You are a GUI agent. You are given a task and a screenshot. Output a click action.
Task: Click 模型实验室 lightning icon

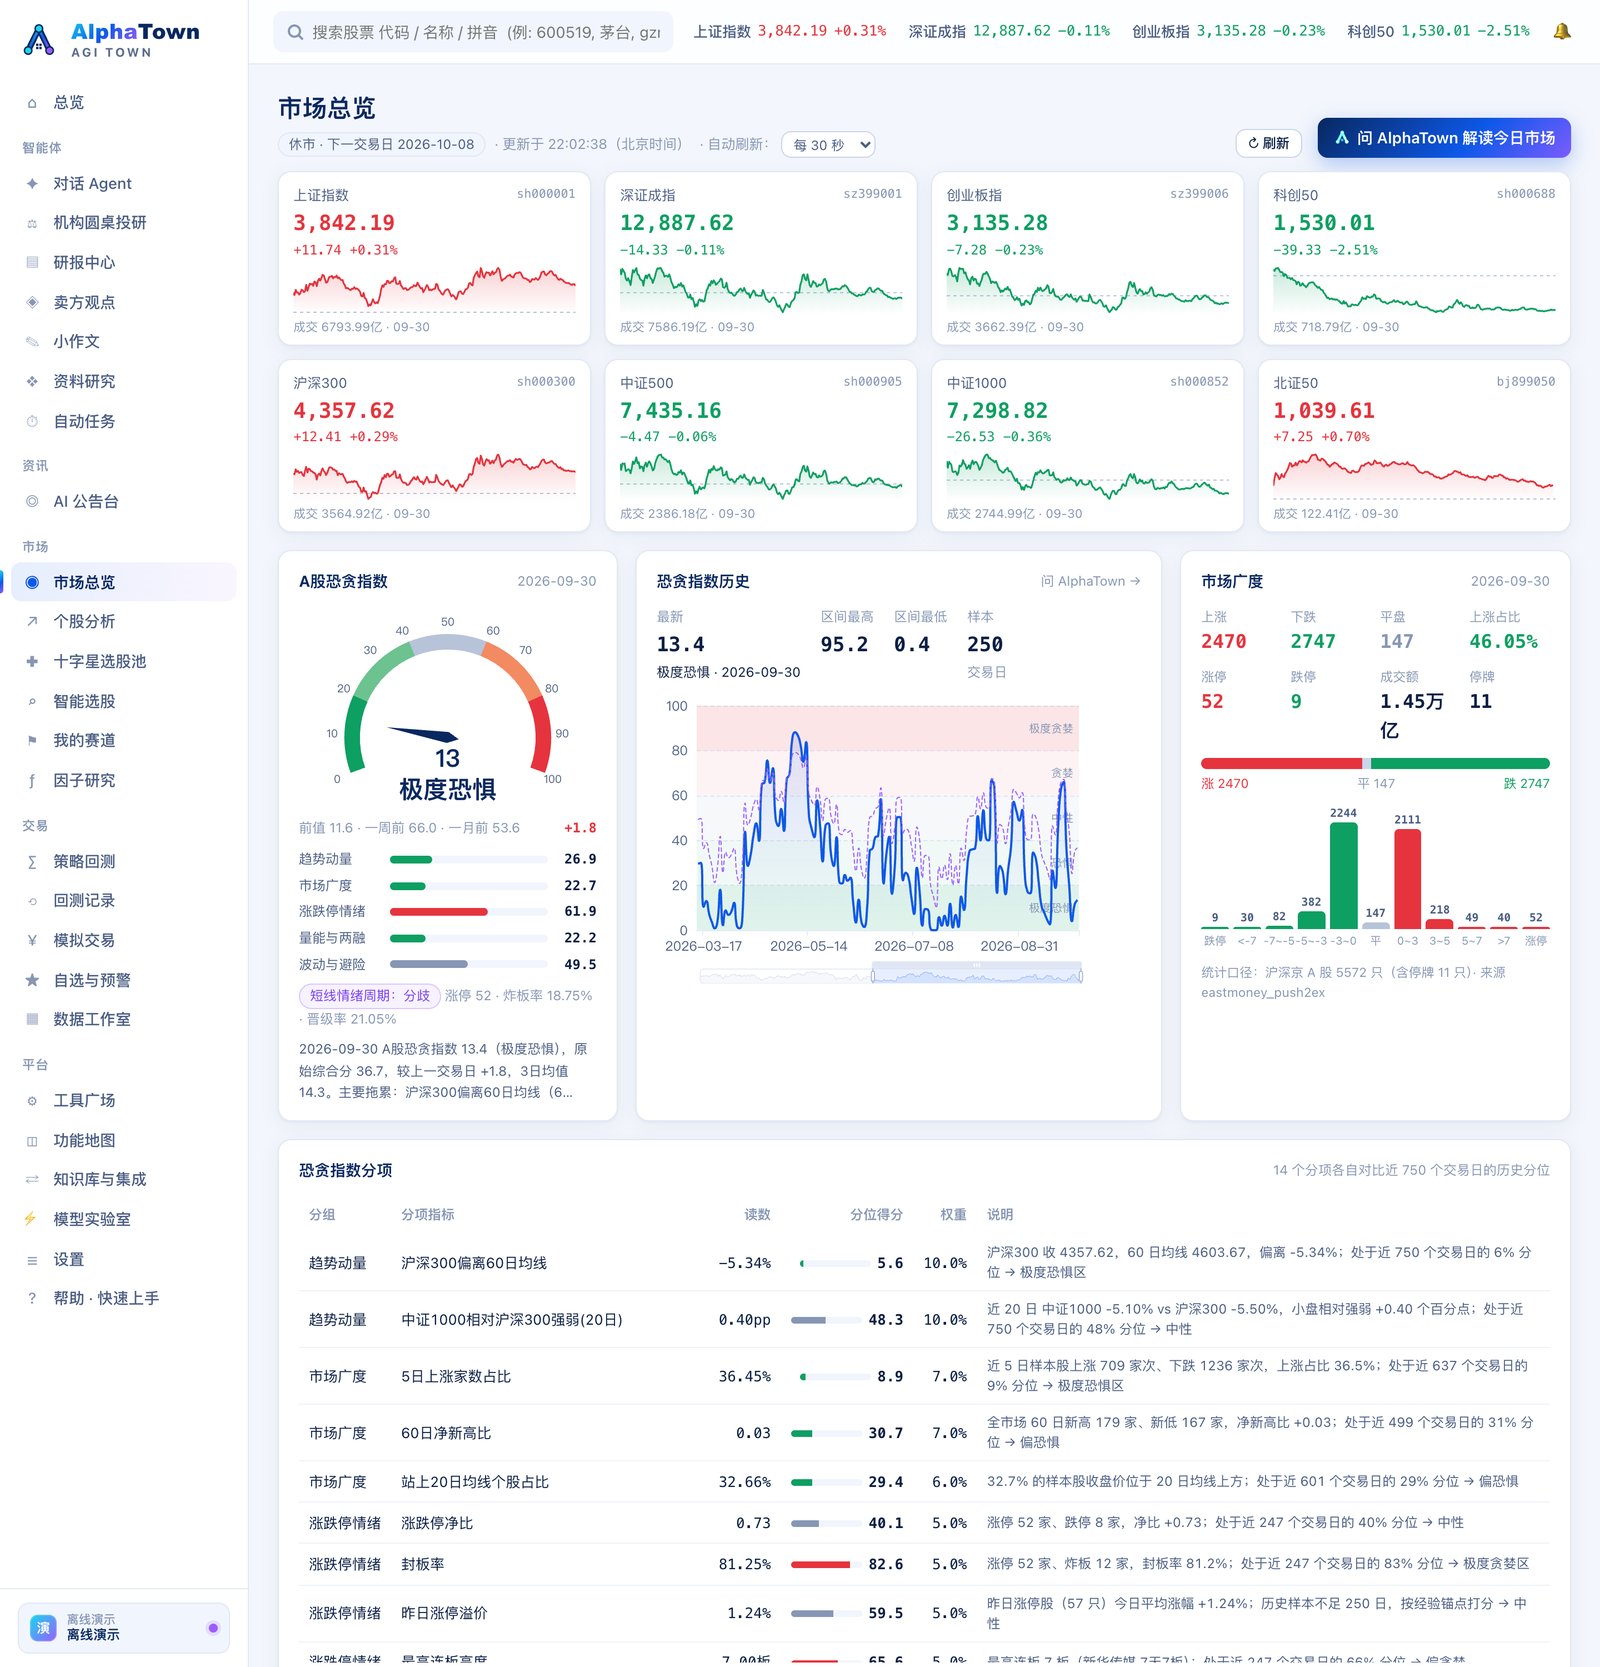coord(30,1219)
